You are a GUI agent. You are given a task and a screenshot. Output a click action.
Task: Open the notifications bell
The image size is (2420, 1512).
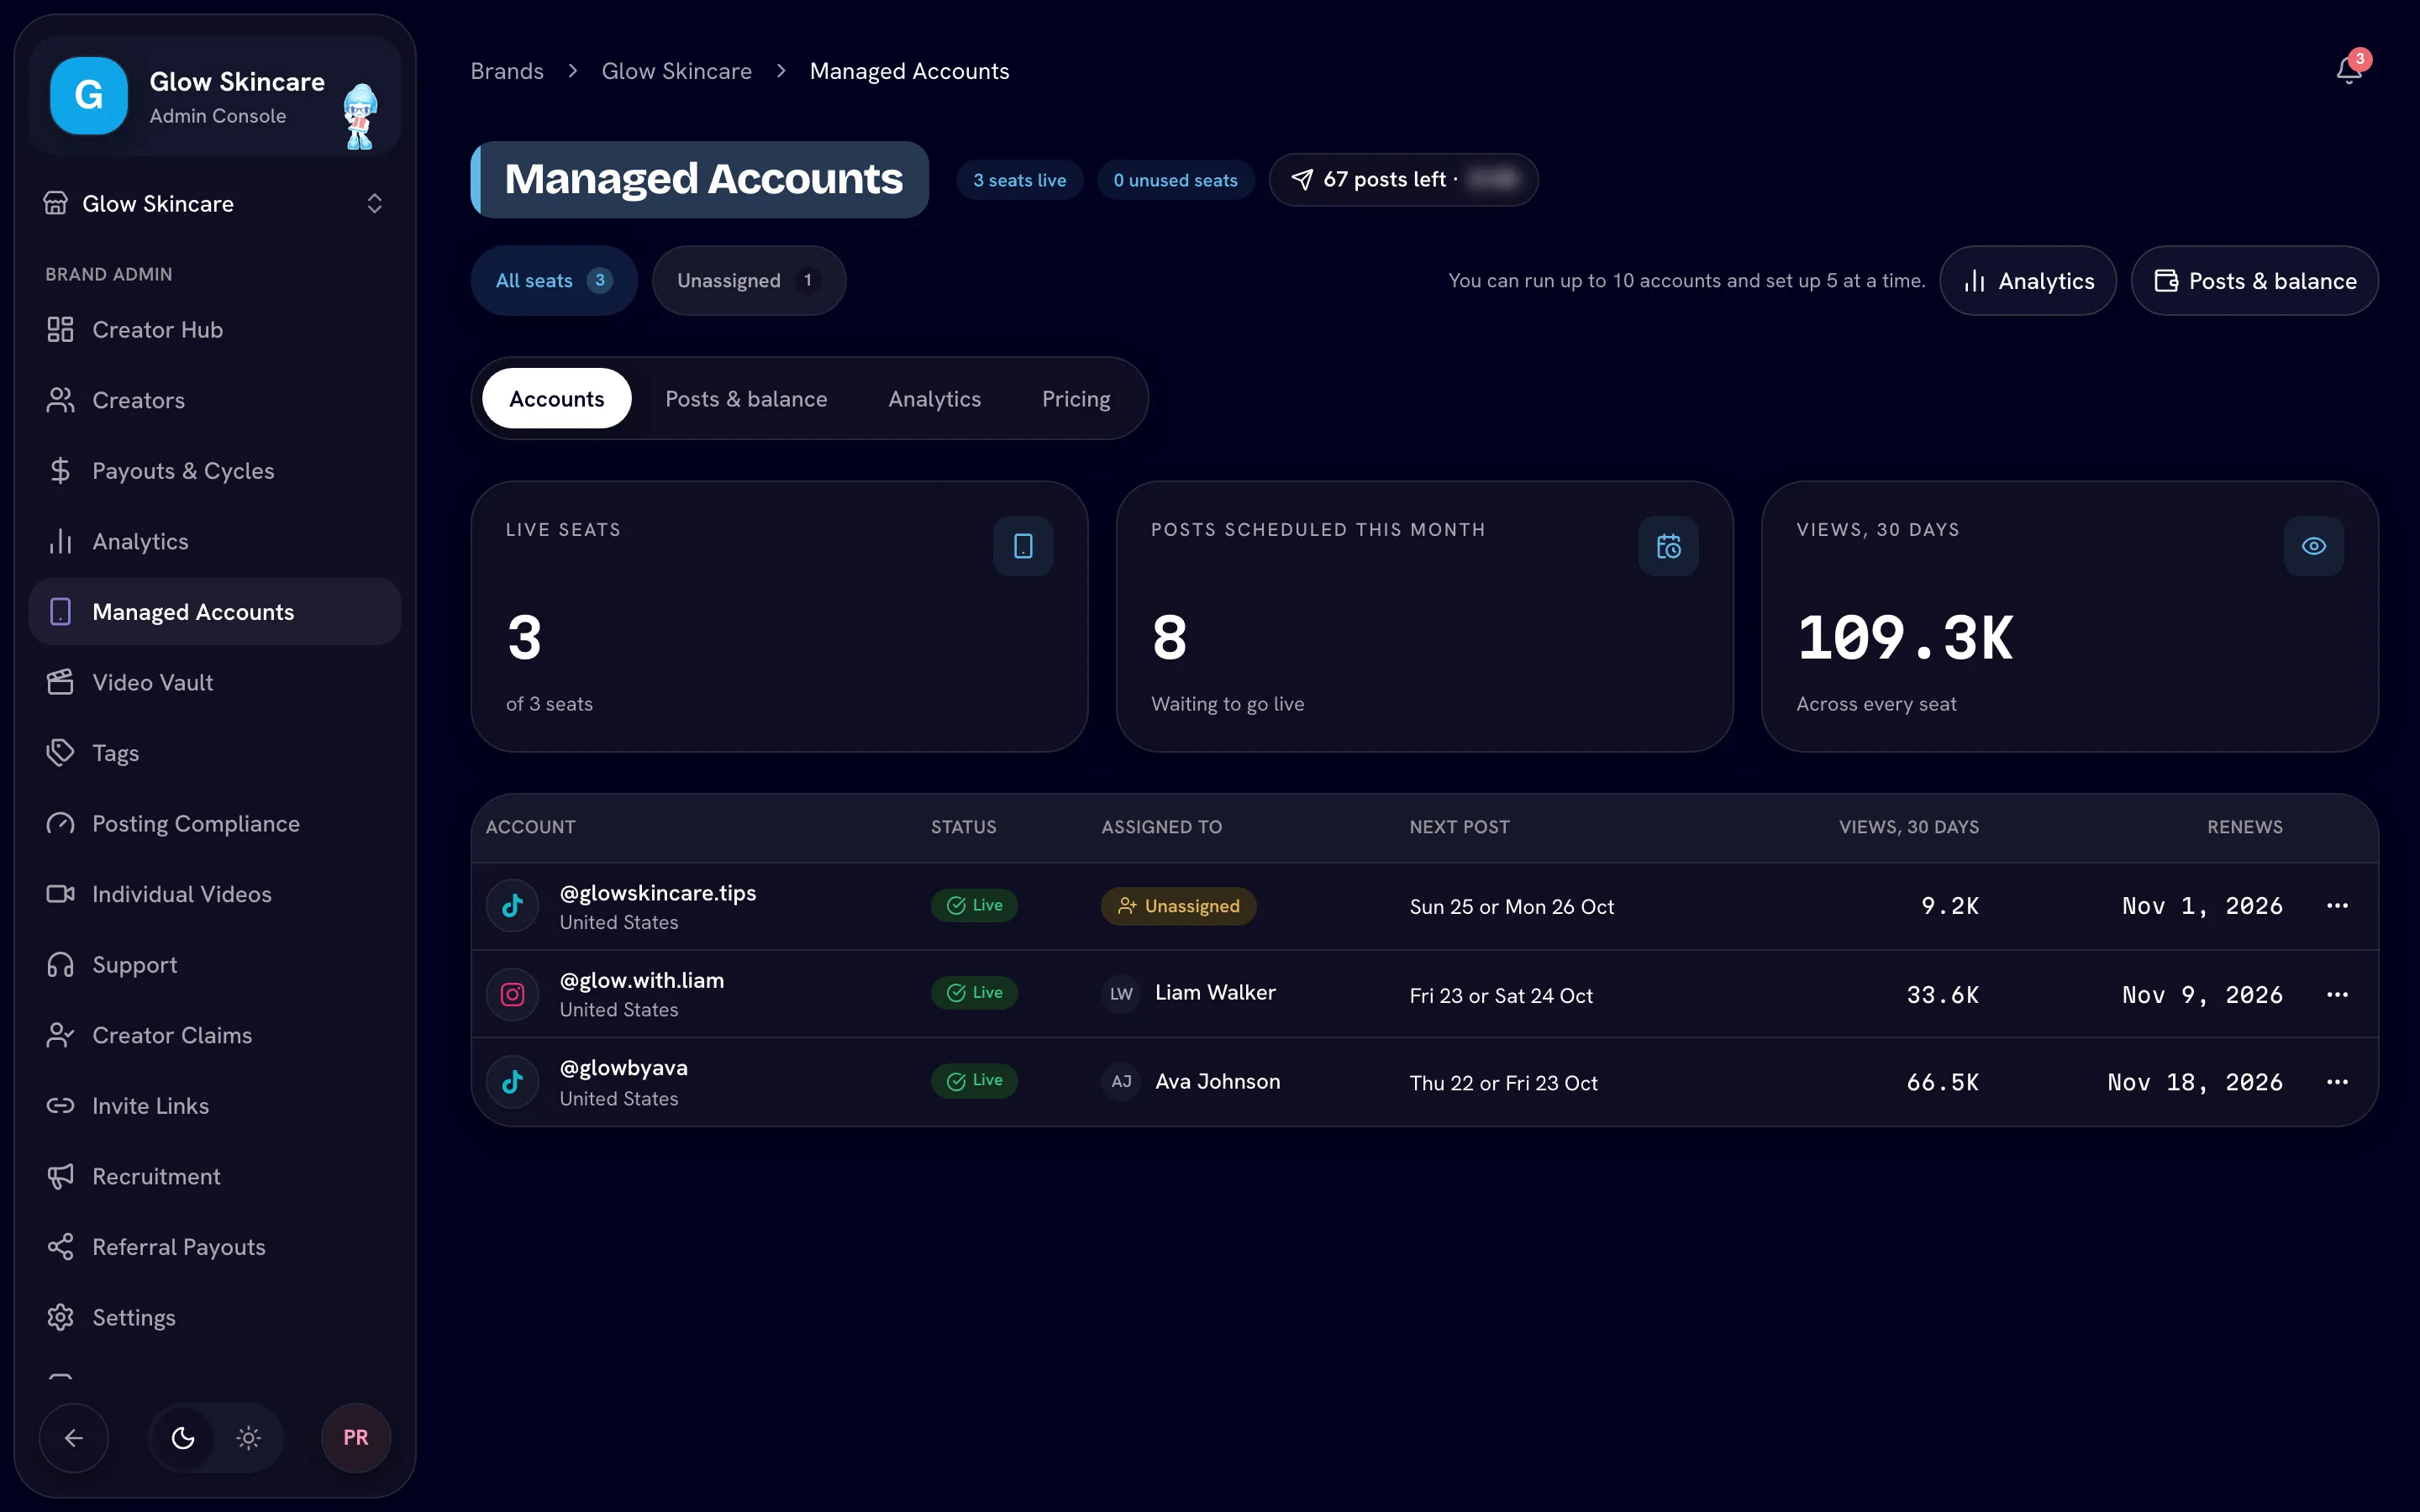pyautogui.click(x=2349, y=70)
